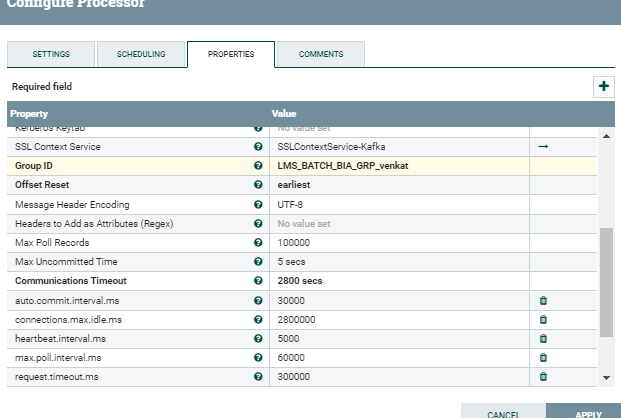
Task: View help for Communications Timeout
Action: 258,281
